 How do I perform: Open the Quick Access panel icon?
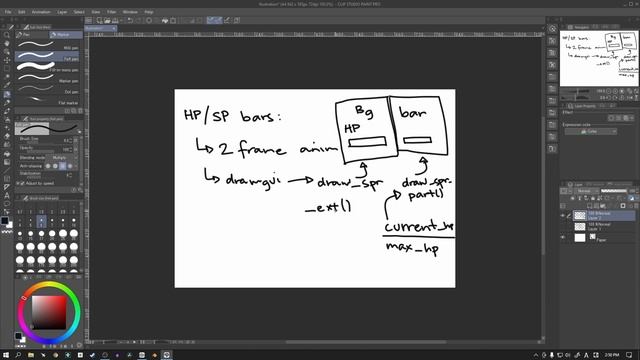[x=552, y=29]
